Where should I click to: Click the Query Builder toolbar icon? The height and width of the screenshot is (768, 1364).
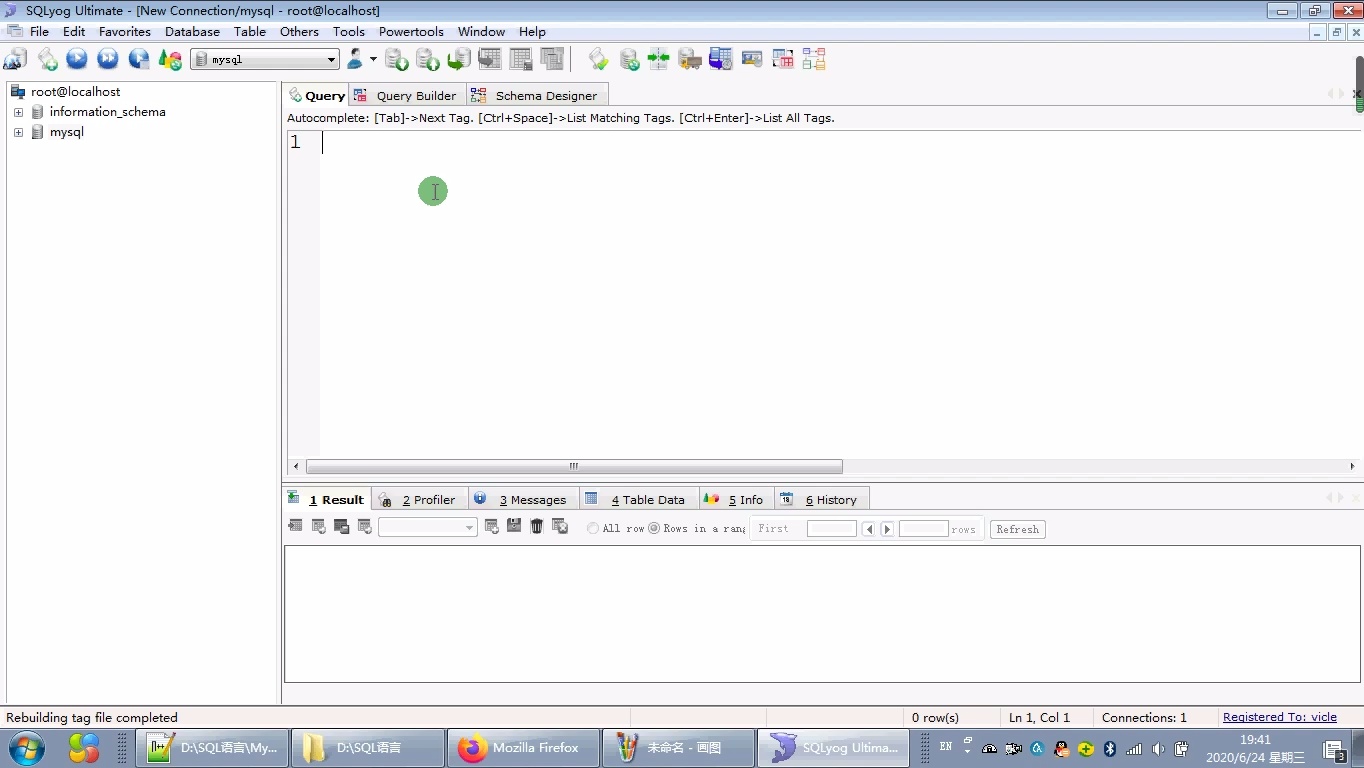(x=783, y=59)
